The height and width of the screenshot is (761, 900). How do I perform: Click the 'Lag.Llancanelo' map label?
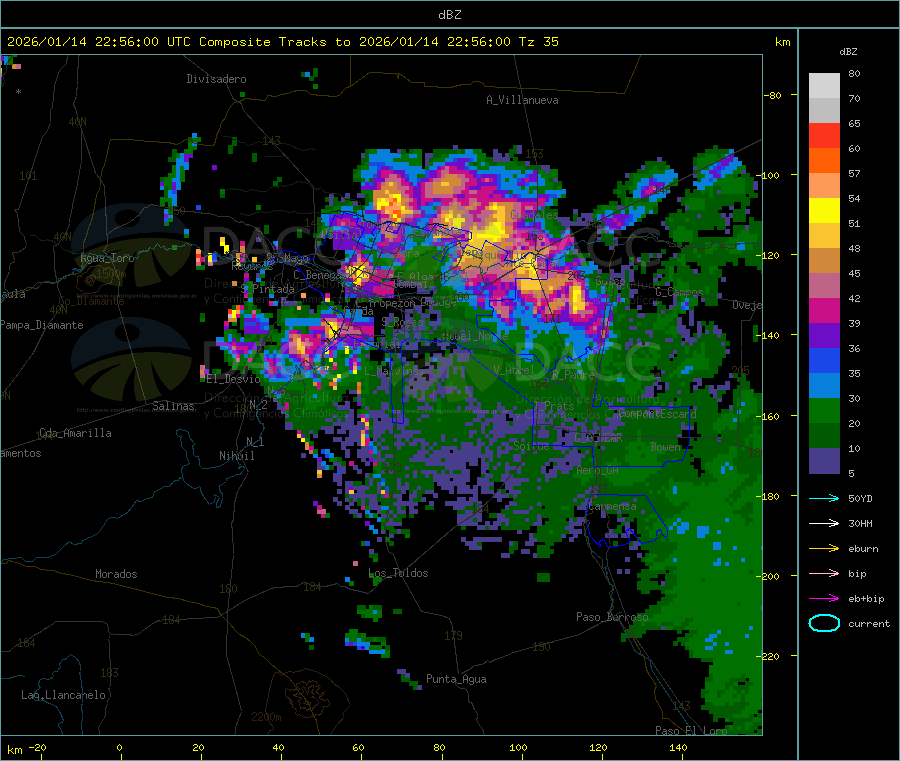[63, 695]
